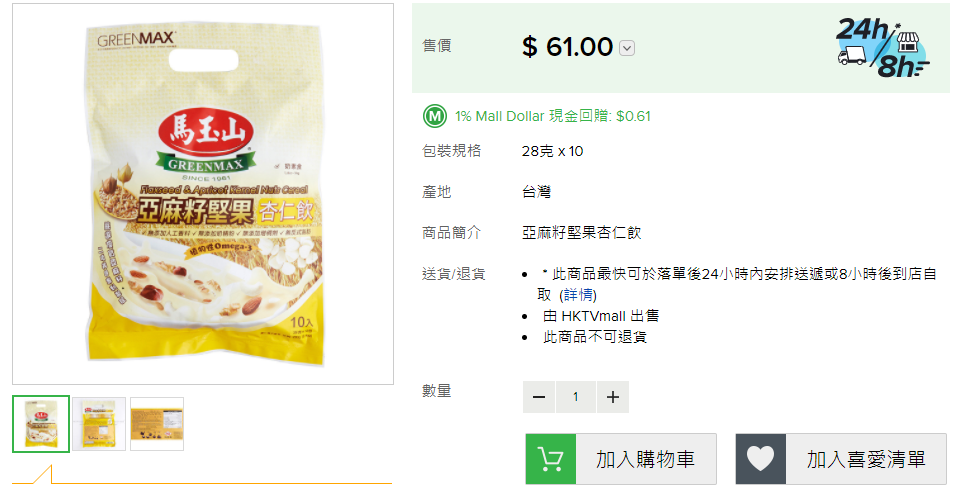Click the Mall Dollar 現金回贈 rebate text
The width and height of the screenshot is (960, 493).
tap(553, 116)
